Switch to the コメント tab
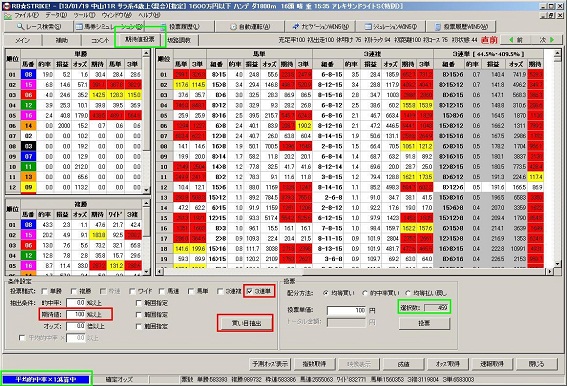This screenshot has width=567, height=386. click(100, 40)
